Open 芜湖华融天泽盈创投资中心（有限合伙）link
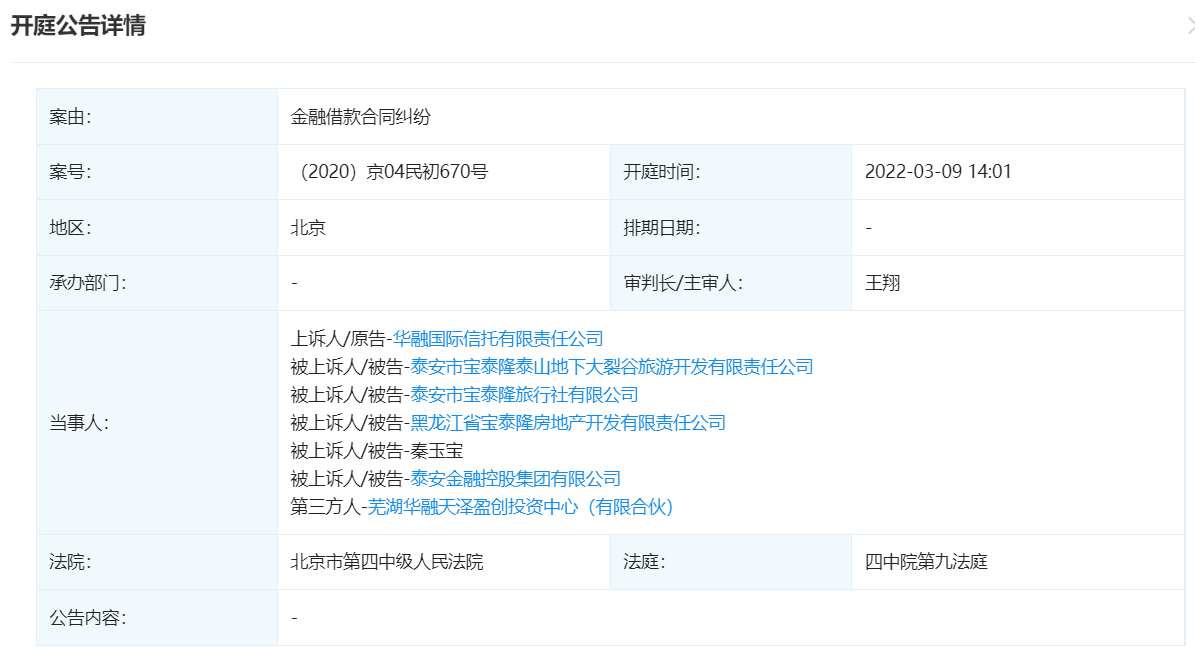1195x651 pixels. [x=521, y=507]
